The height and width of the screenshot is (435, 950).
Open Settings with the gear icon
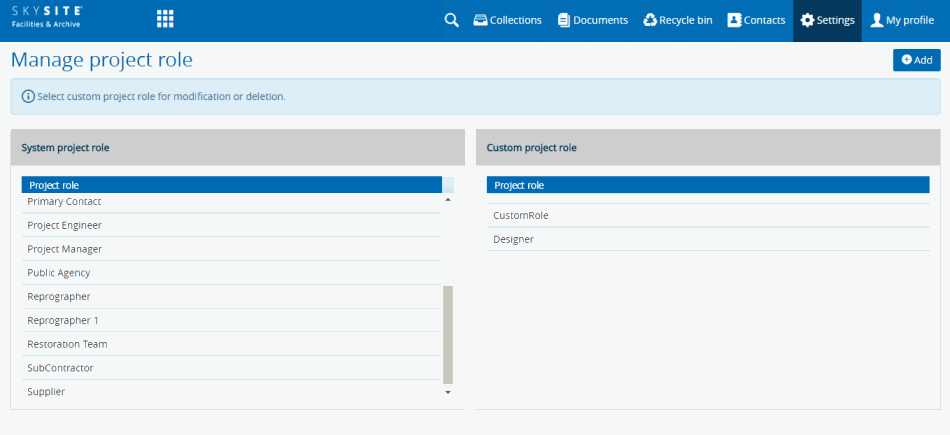(x=827, y=20)
